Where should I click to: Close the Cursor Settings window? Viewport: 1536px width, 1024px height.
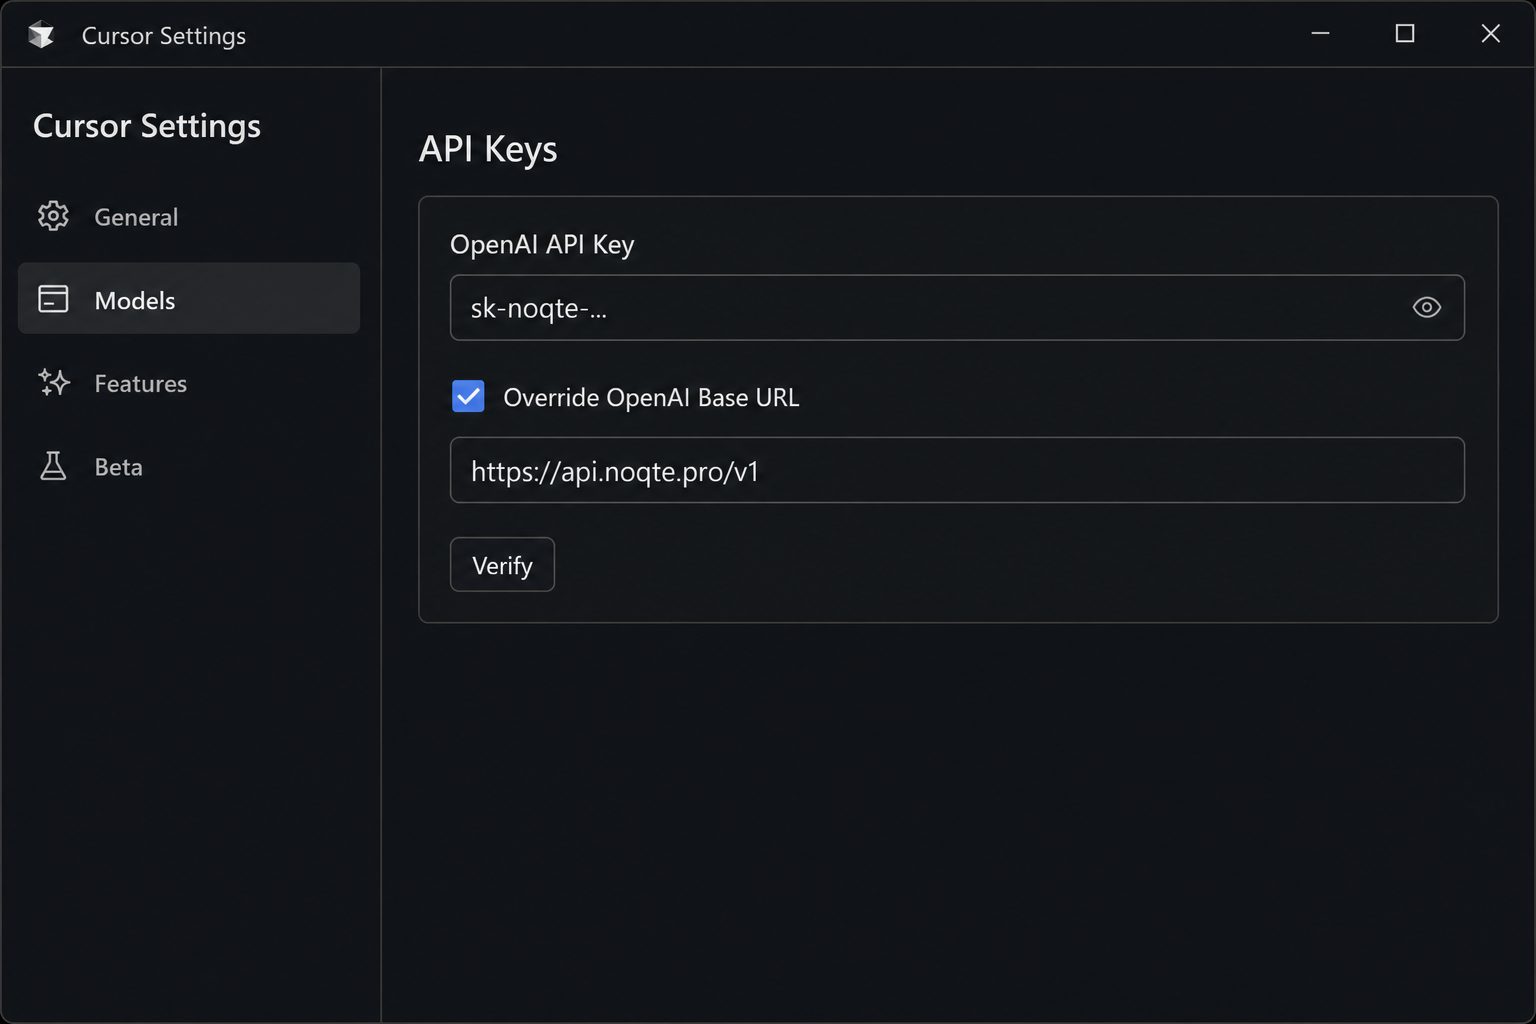(x=1490, y=34)
